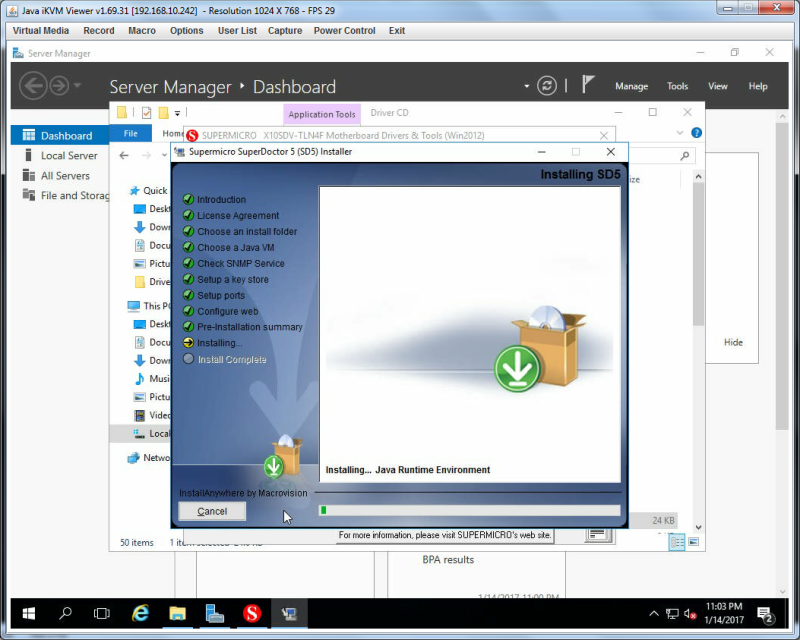Screen dimensions: 800x640
Task: Open the Power Control menu
Action: point(344,31)
